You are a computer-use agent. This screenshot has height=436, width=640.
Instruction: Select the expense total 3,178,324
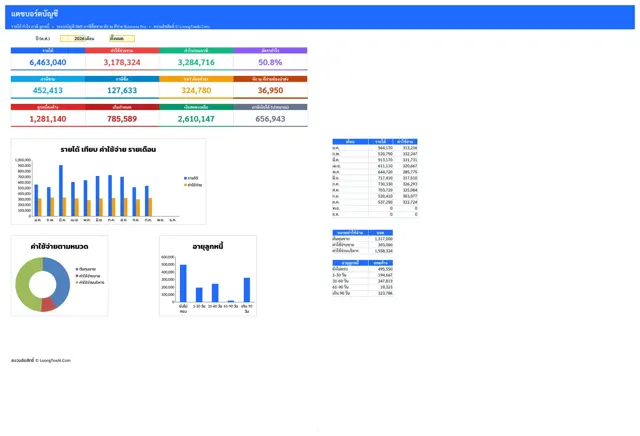[122, 62]
